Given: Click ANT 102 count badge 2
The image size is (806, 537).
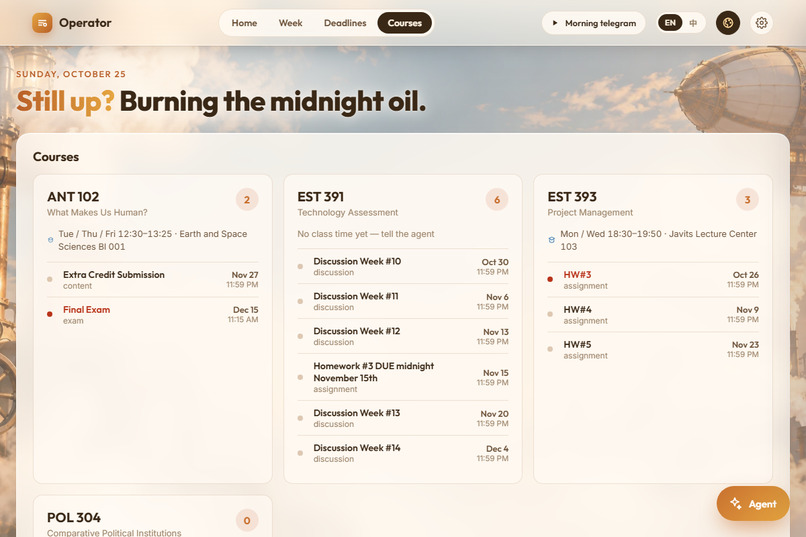Looking at the screenshot, I should pos(247,199).
